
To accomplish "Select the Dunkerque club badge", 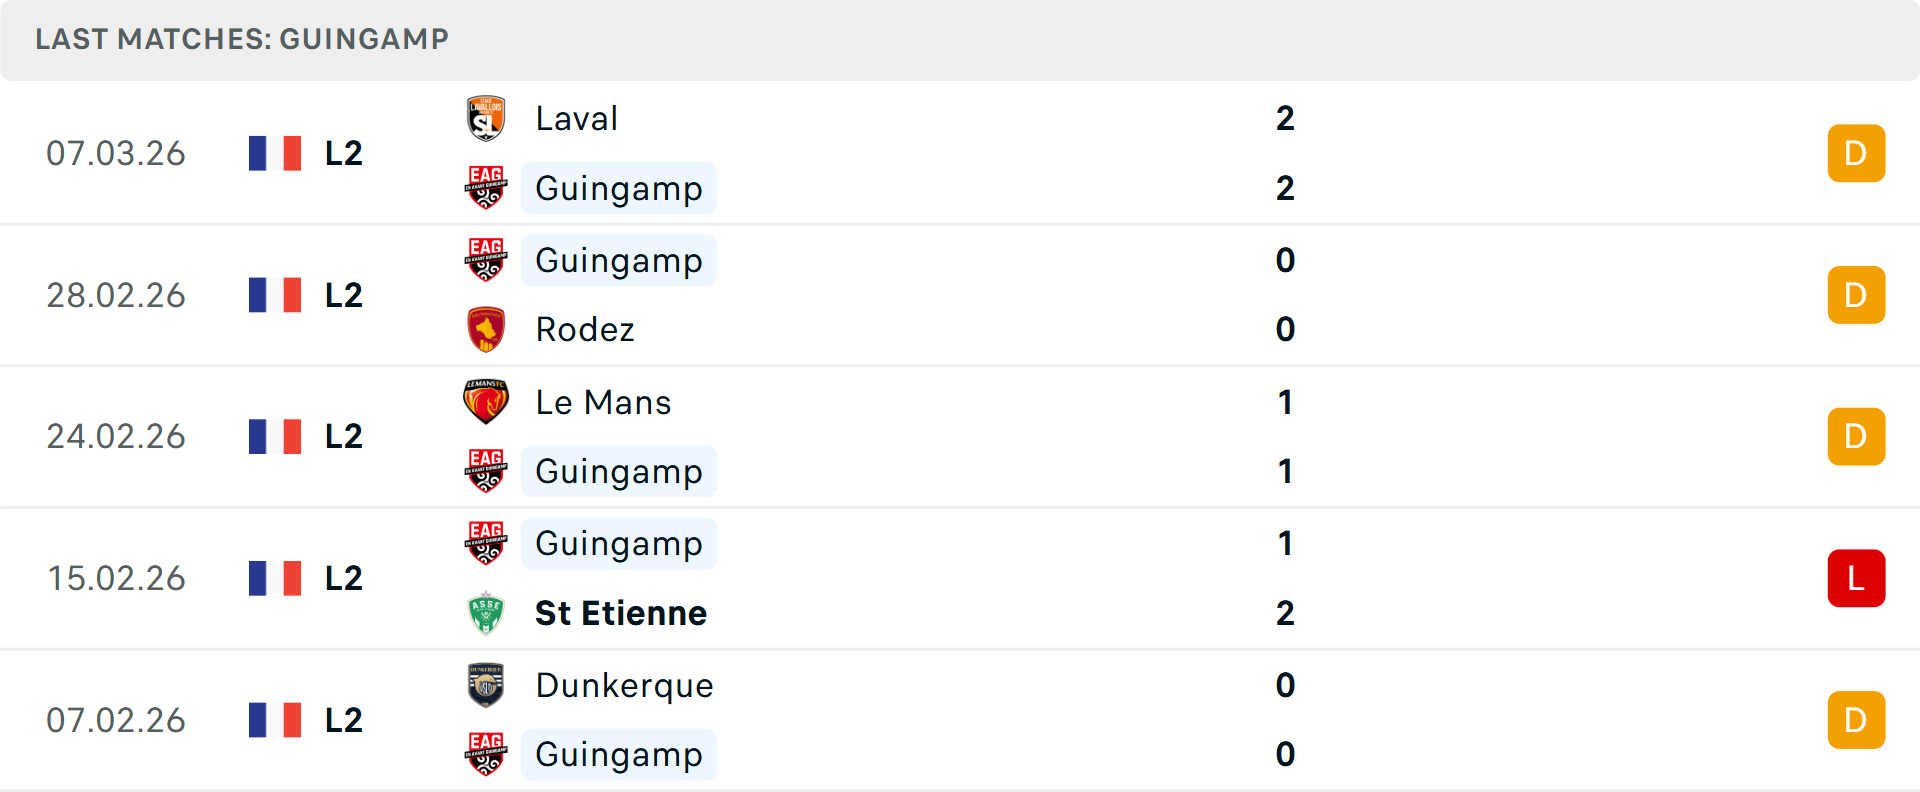I will 486,684.
